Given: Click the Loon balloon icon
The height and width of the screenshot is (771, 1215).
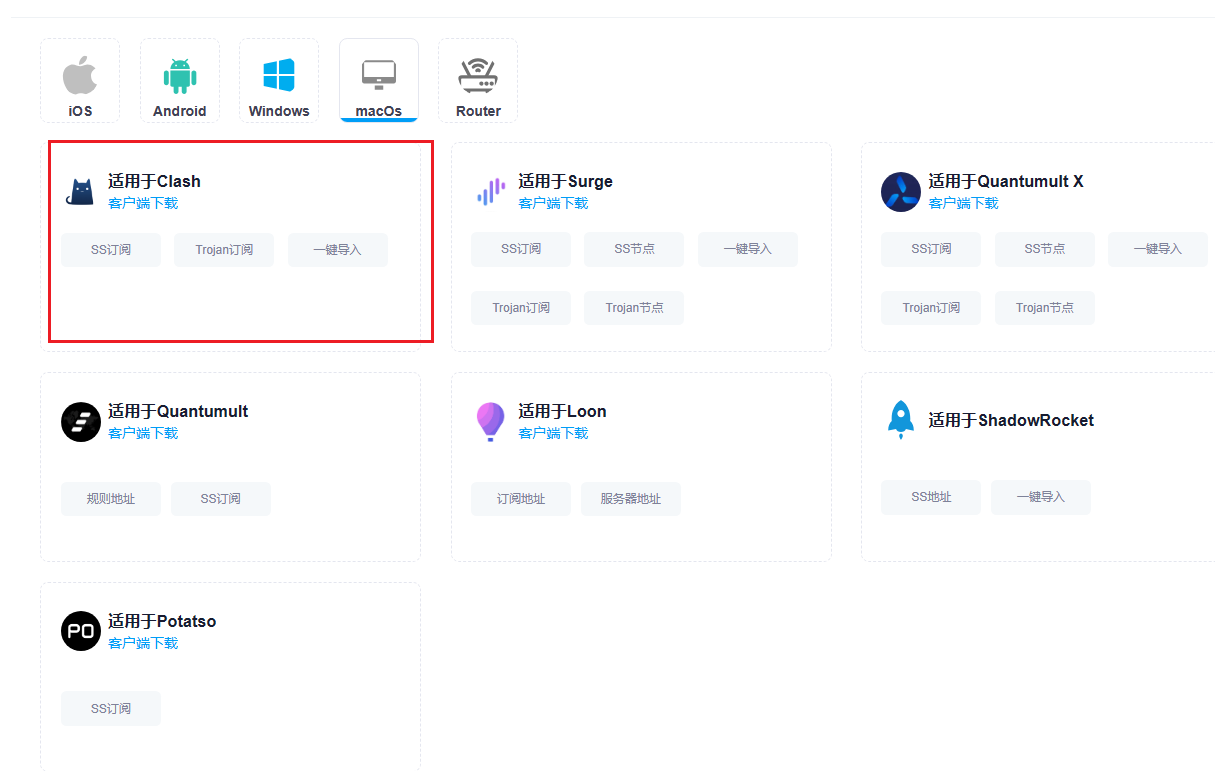Looking at the screenshot, I should pyautogui.click(x=490, y=422).
